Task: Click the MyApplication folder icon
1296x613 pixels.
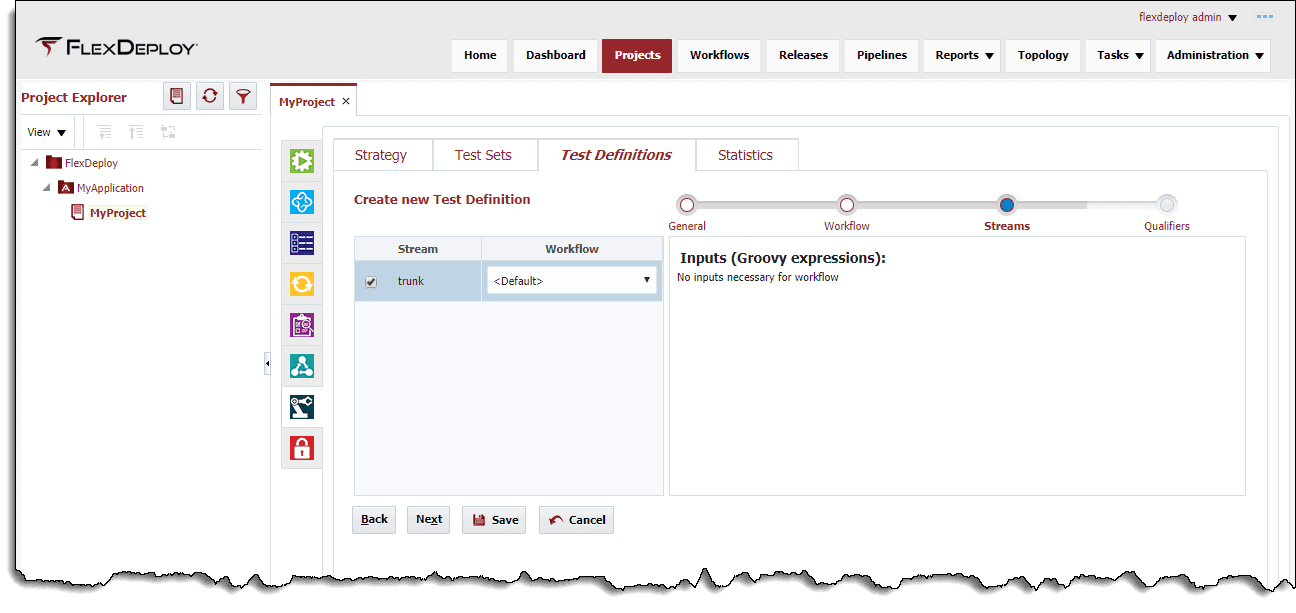Action: tap(66, 187)
